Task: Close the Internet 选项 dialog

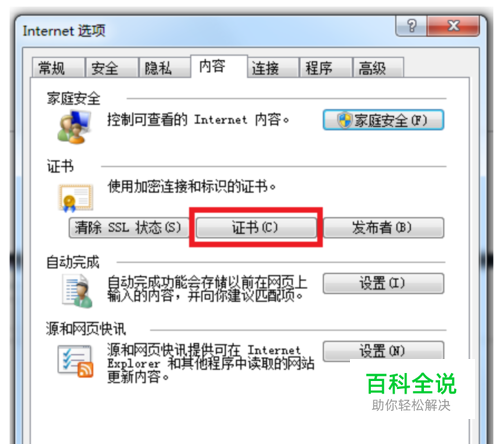Action: (x=453, y=26)
